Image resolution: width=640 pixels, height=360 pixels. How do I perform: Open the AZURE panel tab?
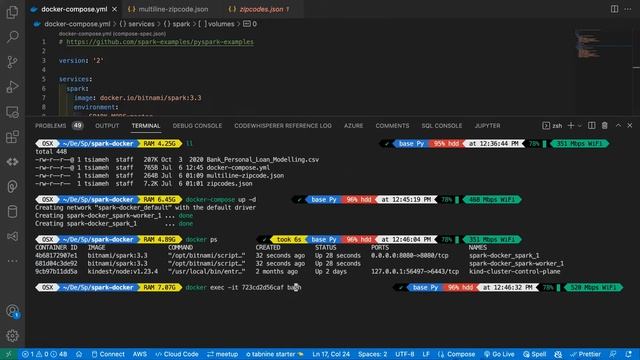[x=353, y=126]
